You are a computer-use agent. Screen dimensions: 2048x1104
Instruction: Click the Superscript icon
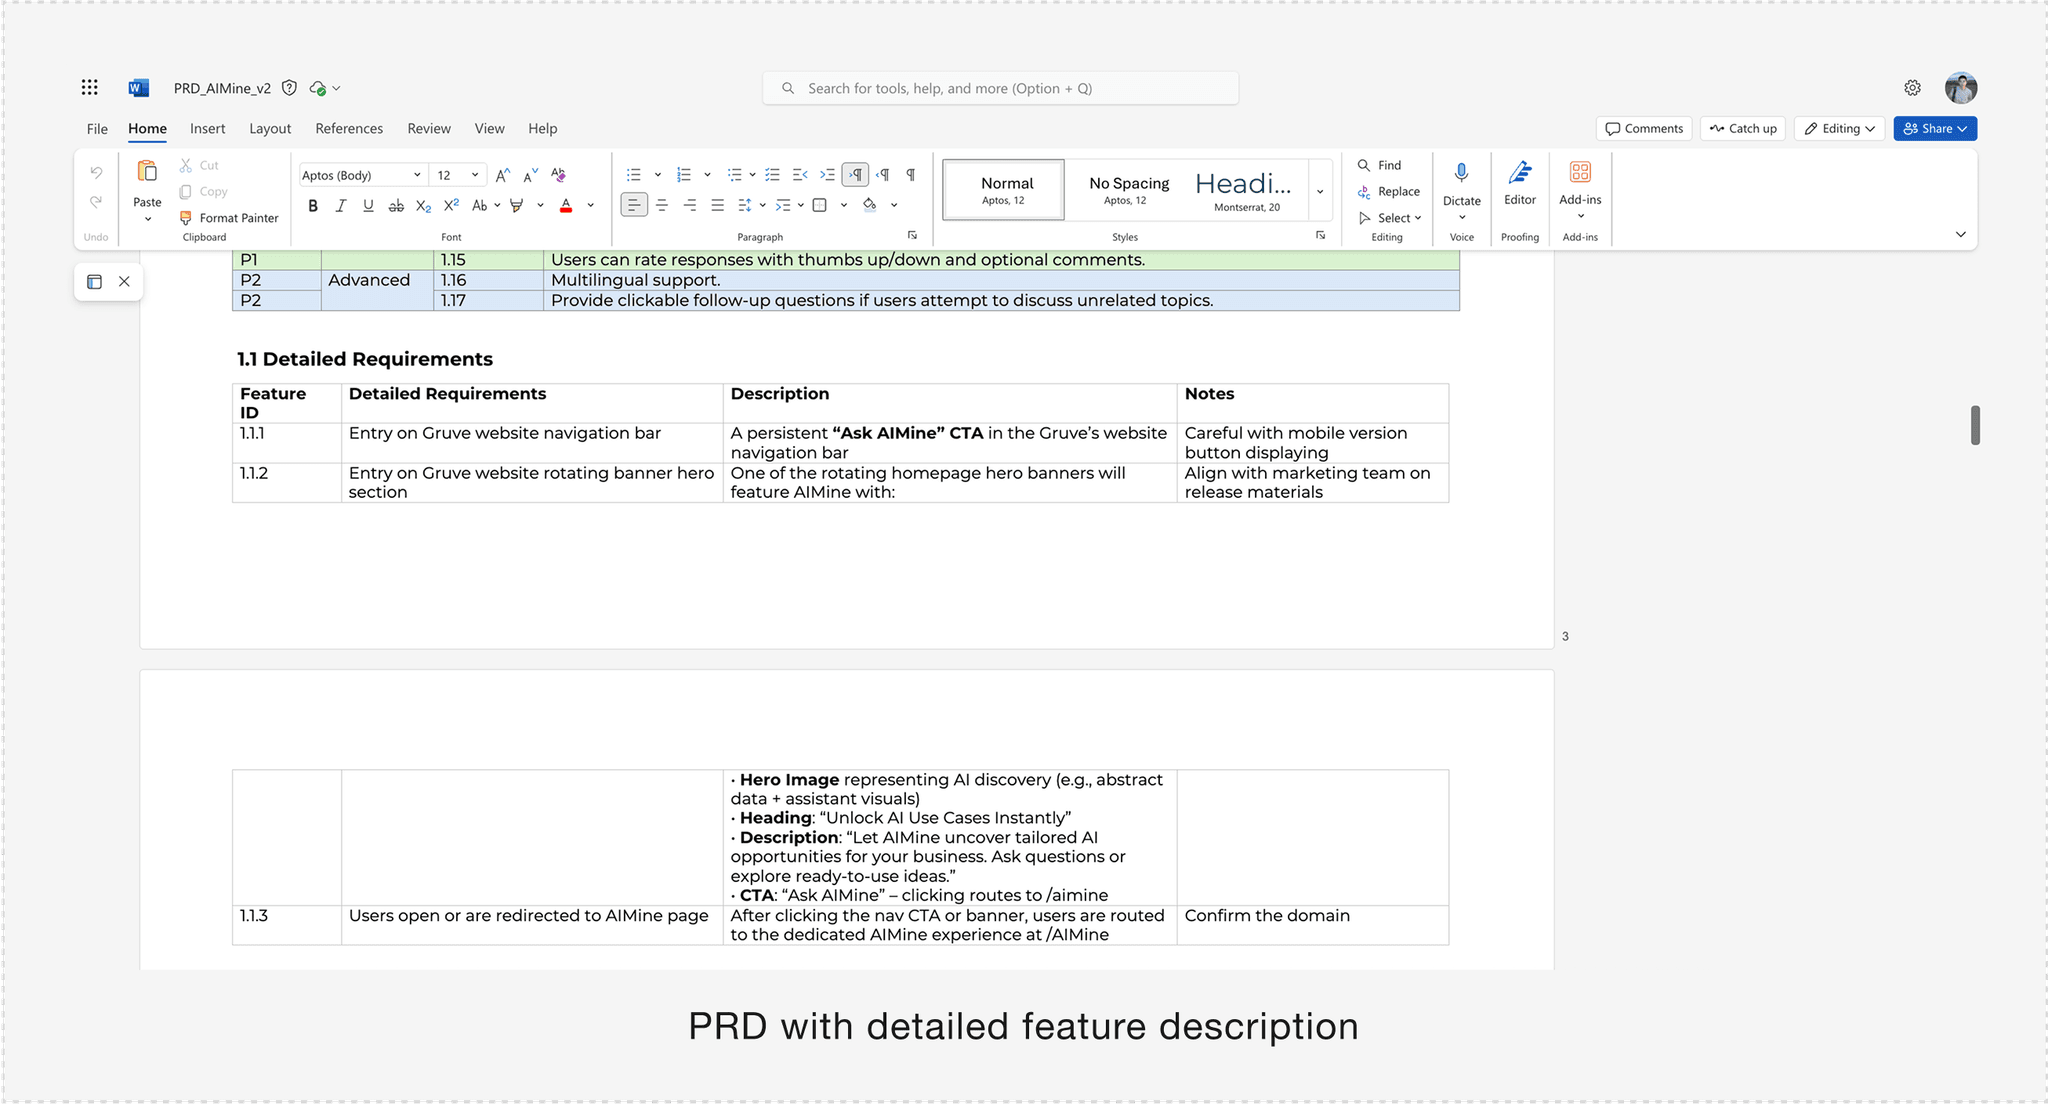[451, 206]
